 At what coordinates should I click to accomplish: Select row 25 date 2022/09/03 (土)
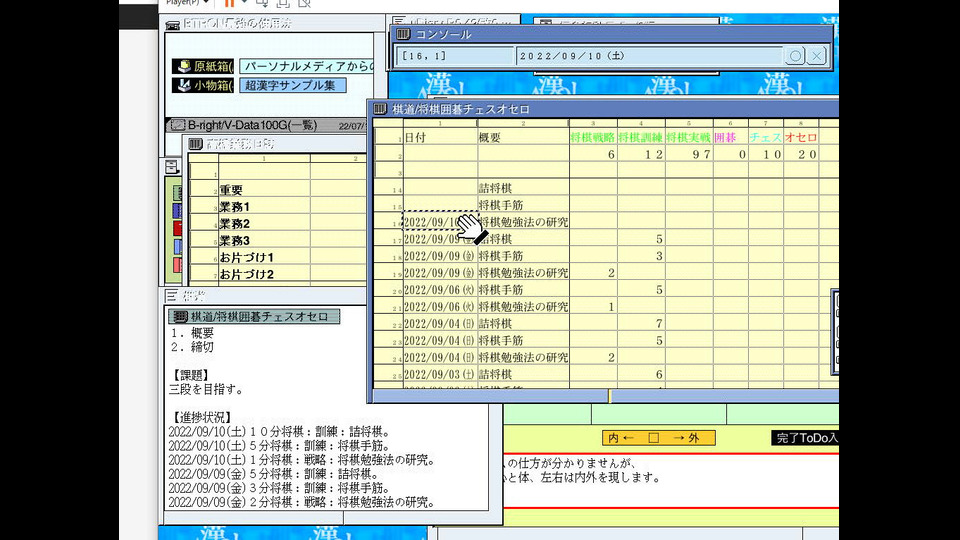tap(440, 374)
